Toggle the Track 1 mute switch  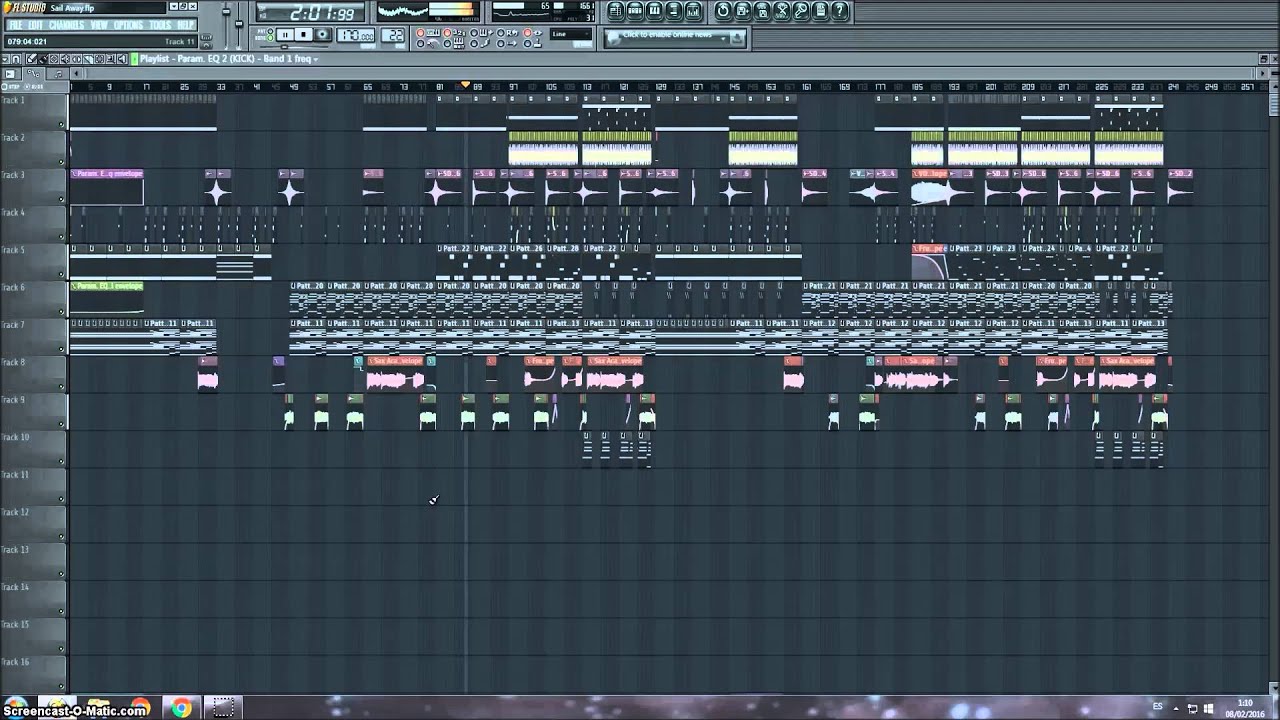(x=61, y=124)
